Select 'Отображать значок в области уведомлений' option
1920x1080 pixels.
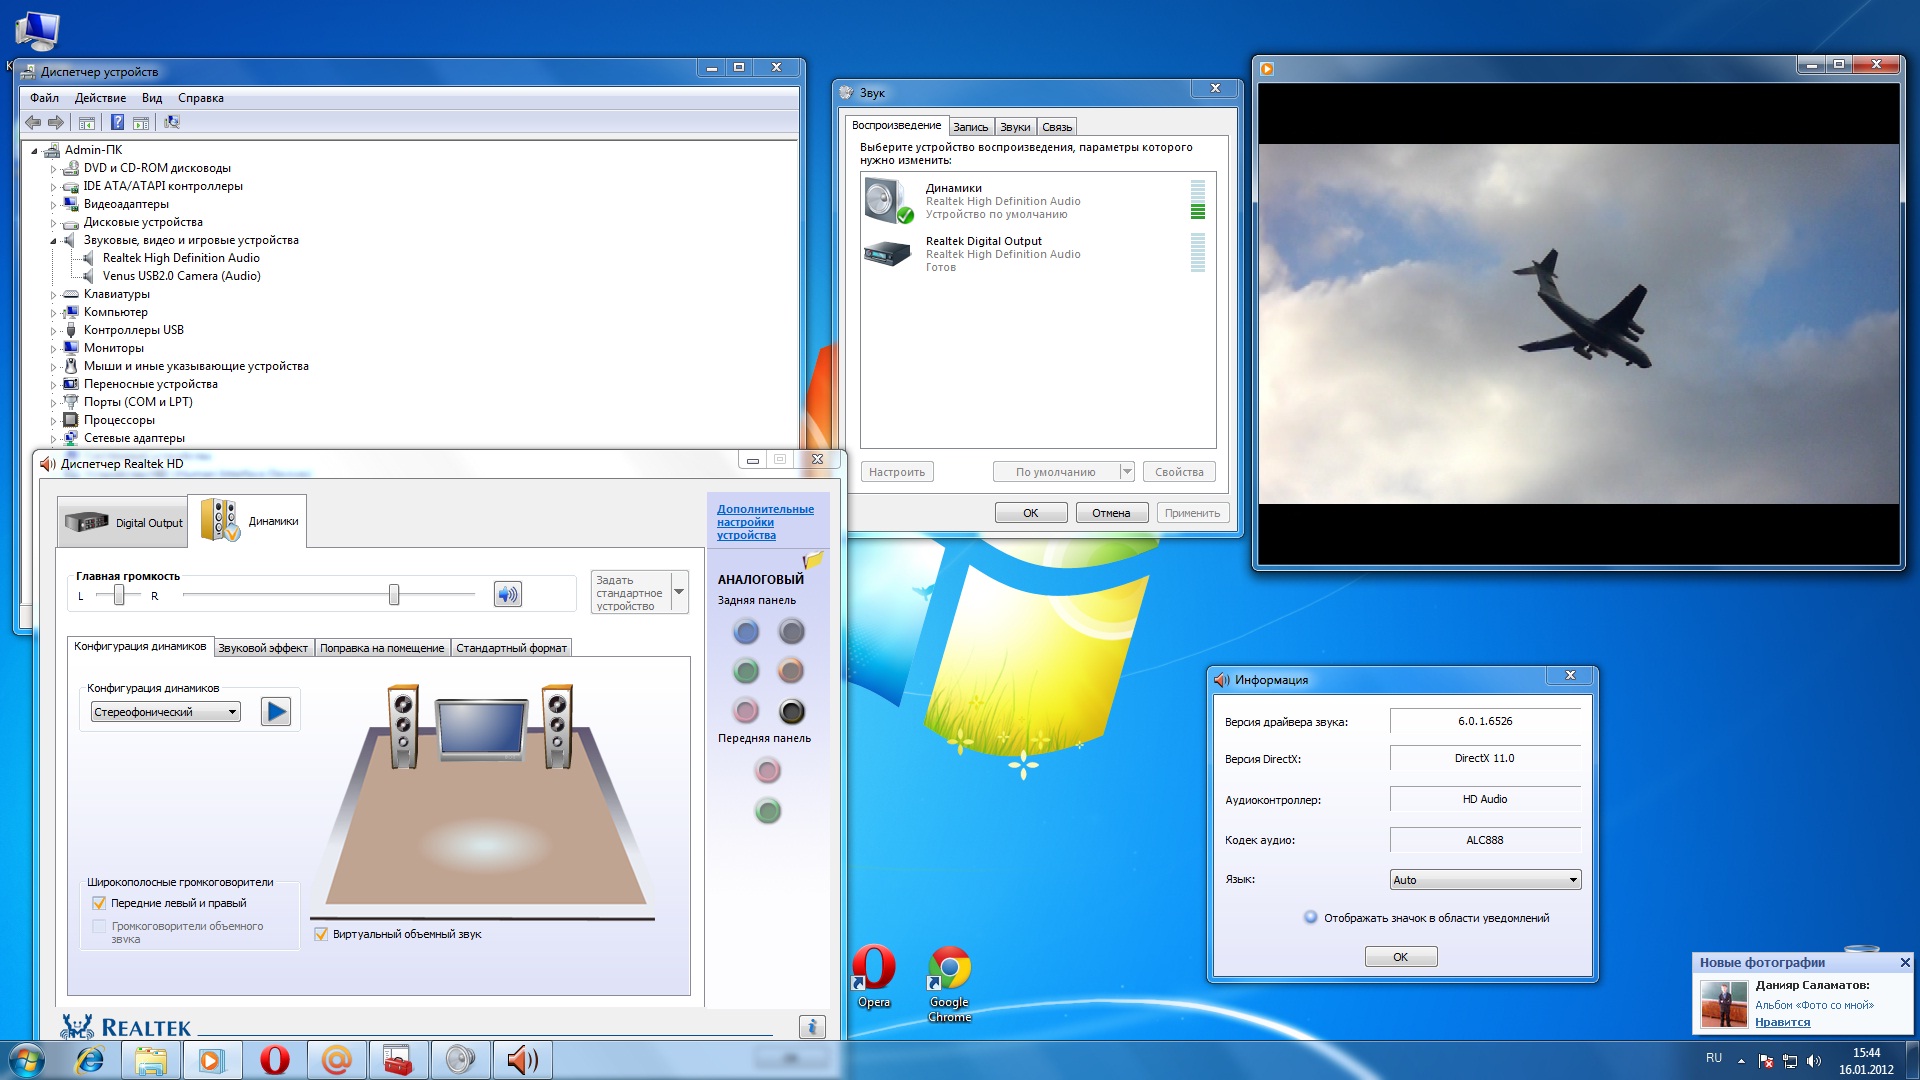point(1310,917)
